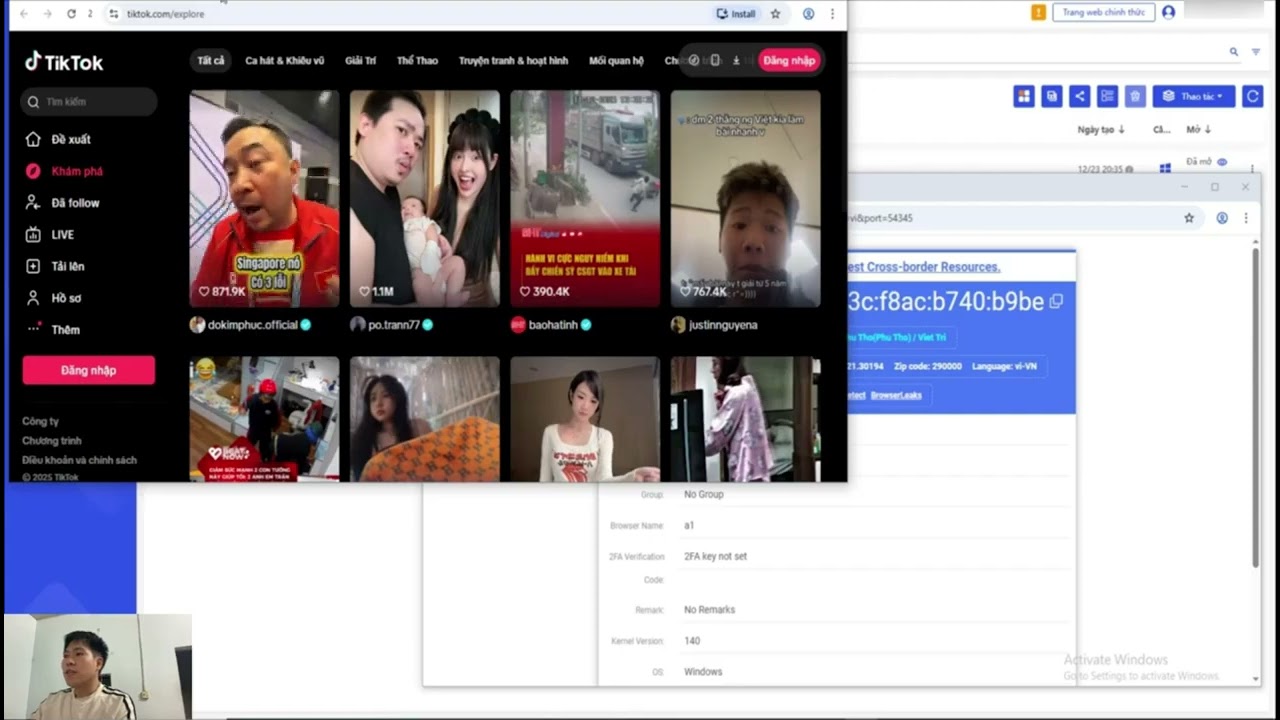Click the trash delete toolbar icon
1280x720 pixels.
(1135, 96)
